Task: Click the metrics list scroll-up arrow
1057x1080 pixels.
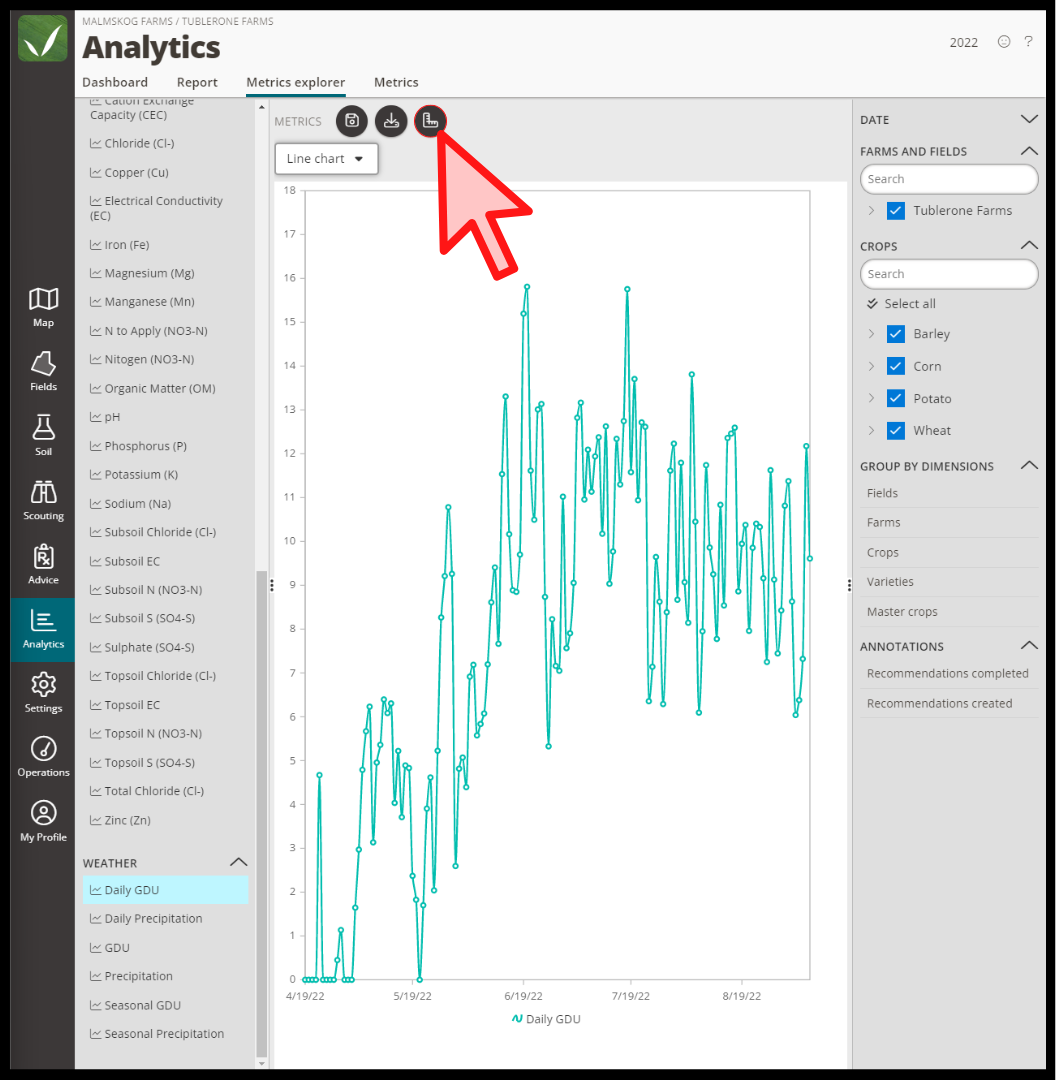Action: (x=262, y=107)
